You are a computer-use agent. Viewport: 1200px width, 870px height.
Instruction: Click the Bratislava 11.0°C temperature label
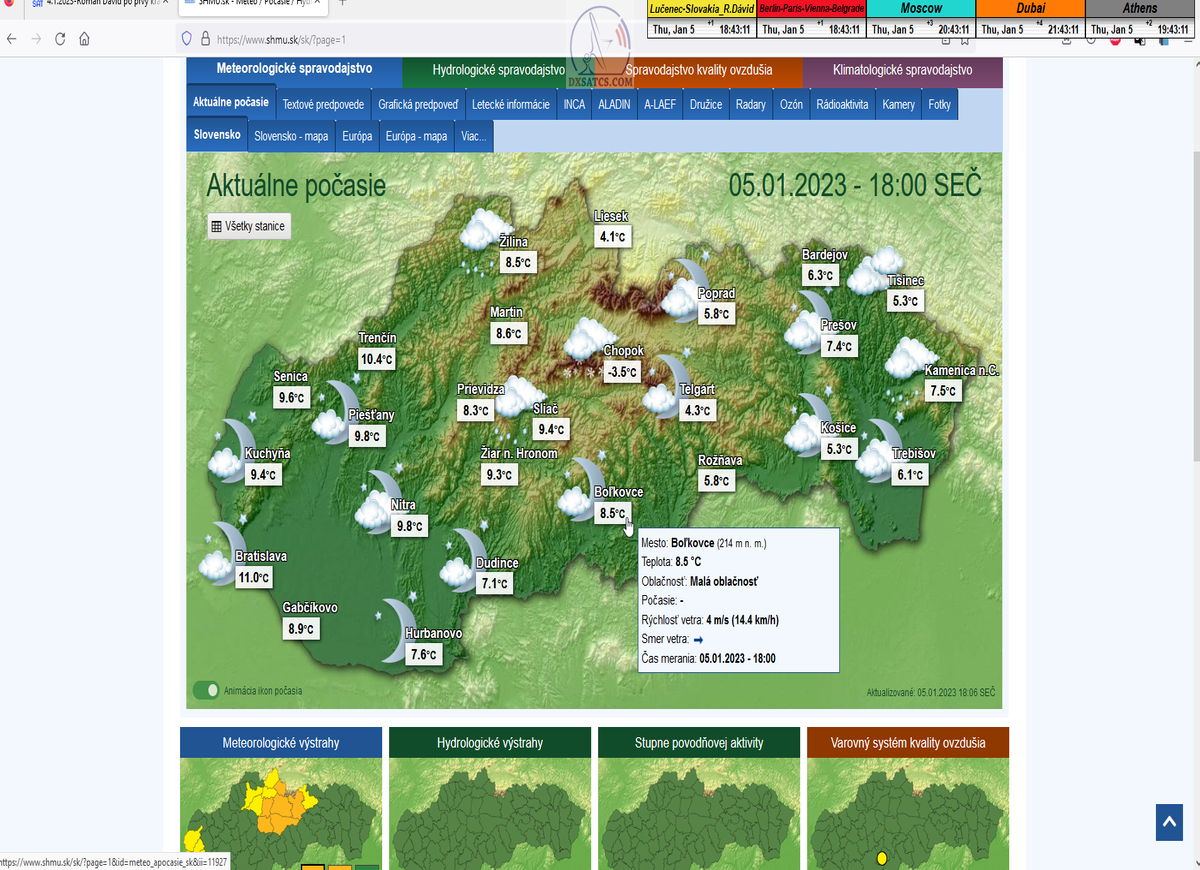coord(254,577)
